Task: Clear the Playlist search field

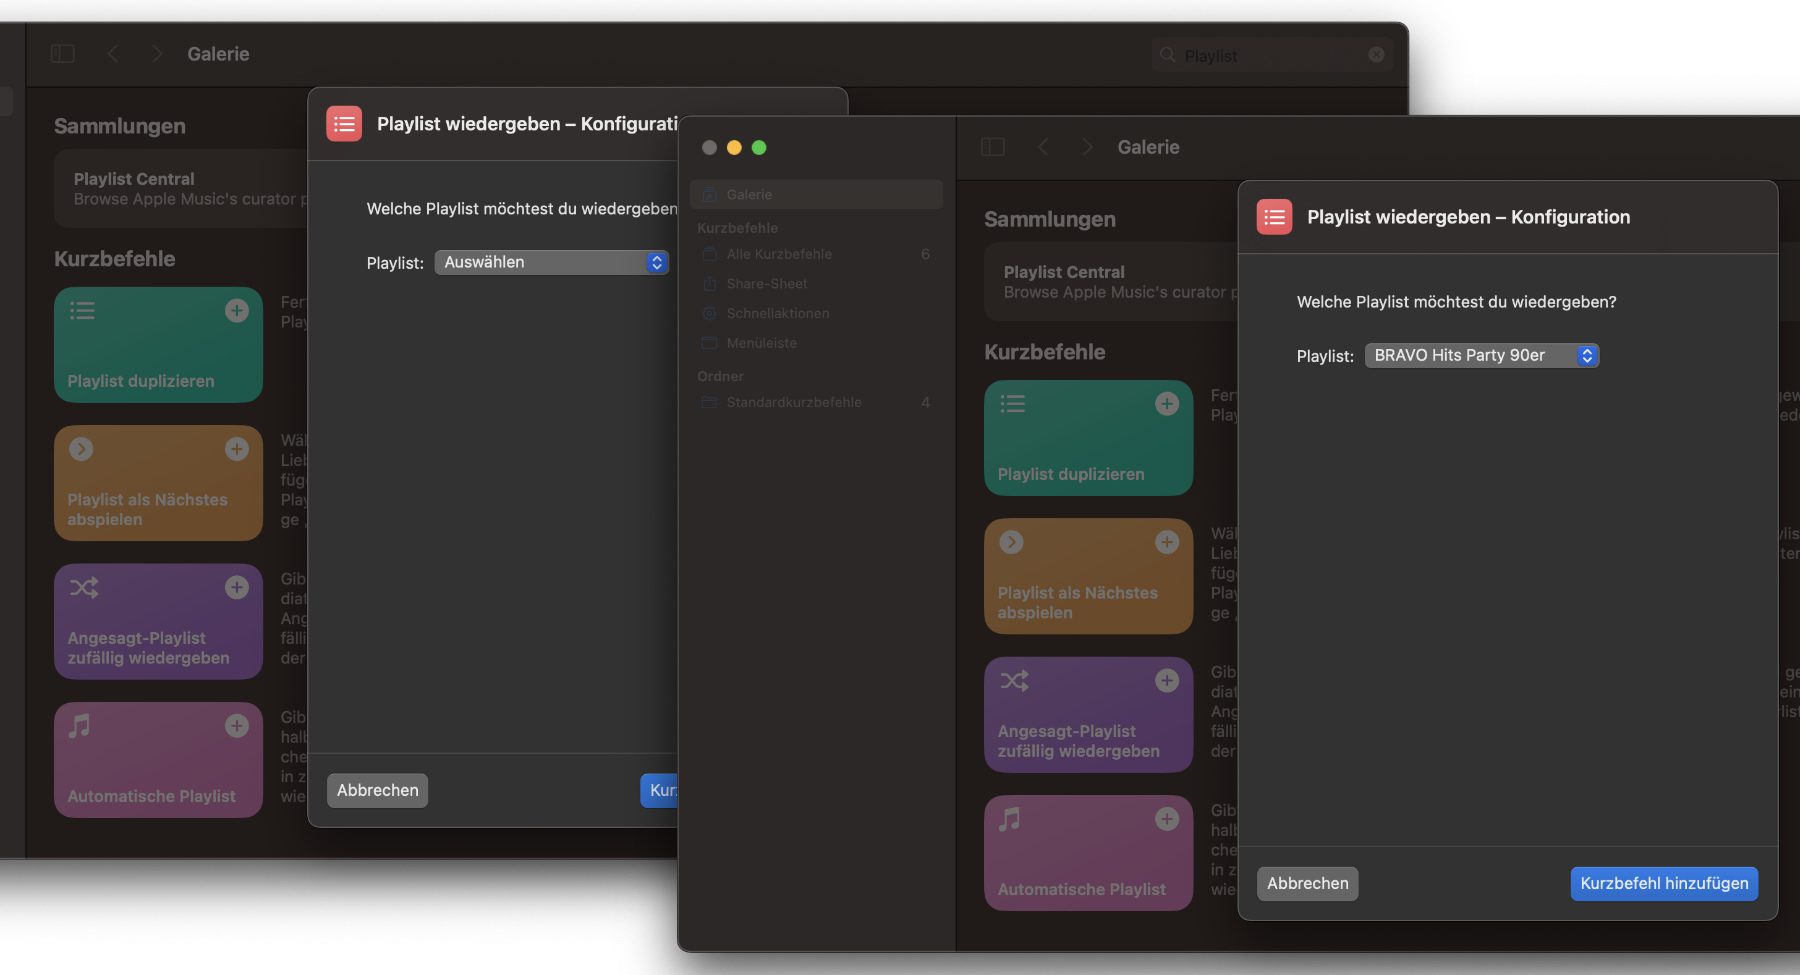Action: 1376,55
